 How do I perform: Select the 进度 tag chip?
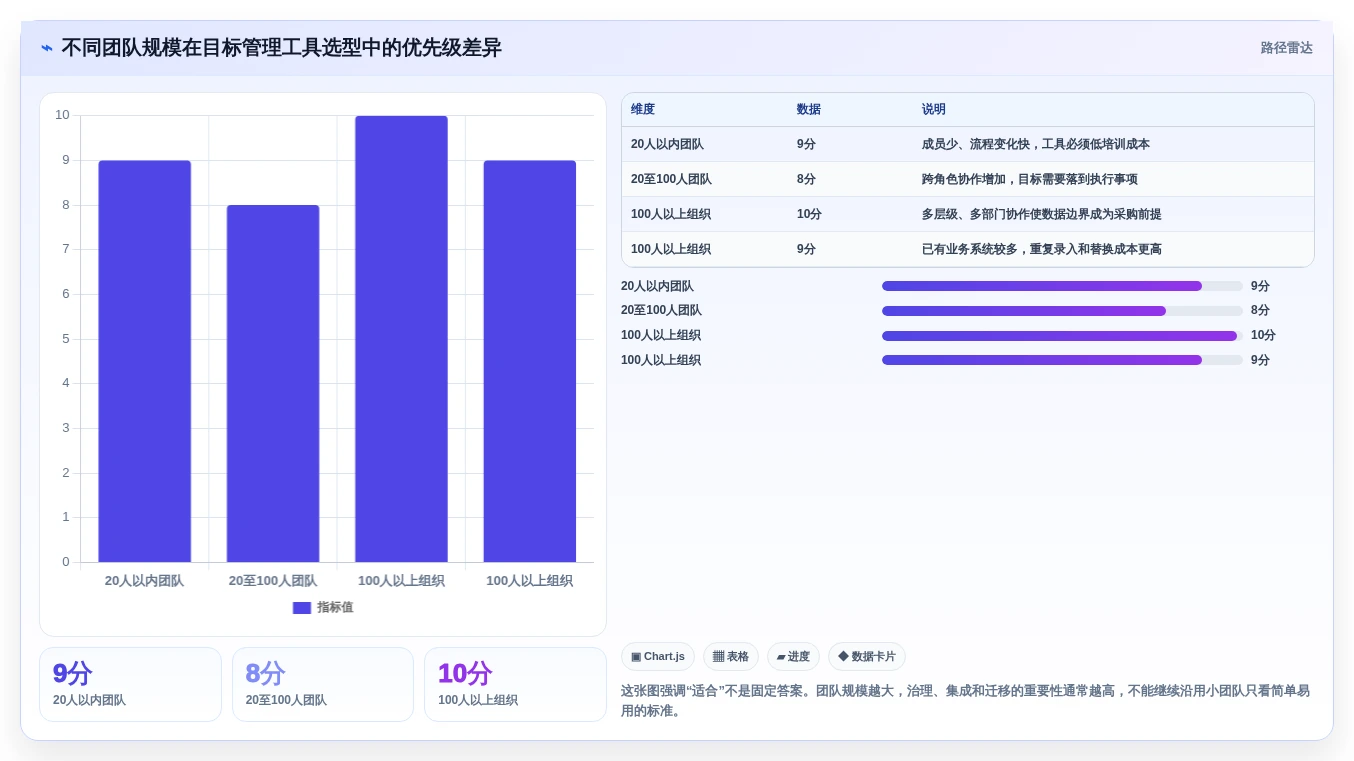pyautogui.click(x=793, y=657)
